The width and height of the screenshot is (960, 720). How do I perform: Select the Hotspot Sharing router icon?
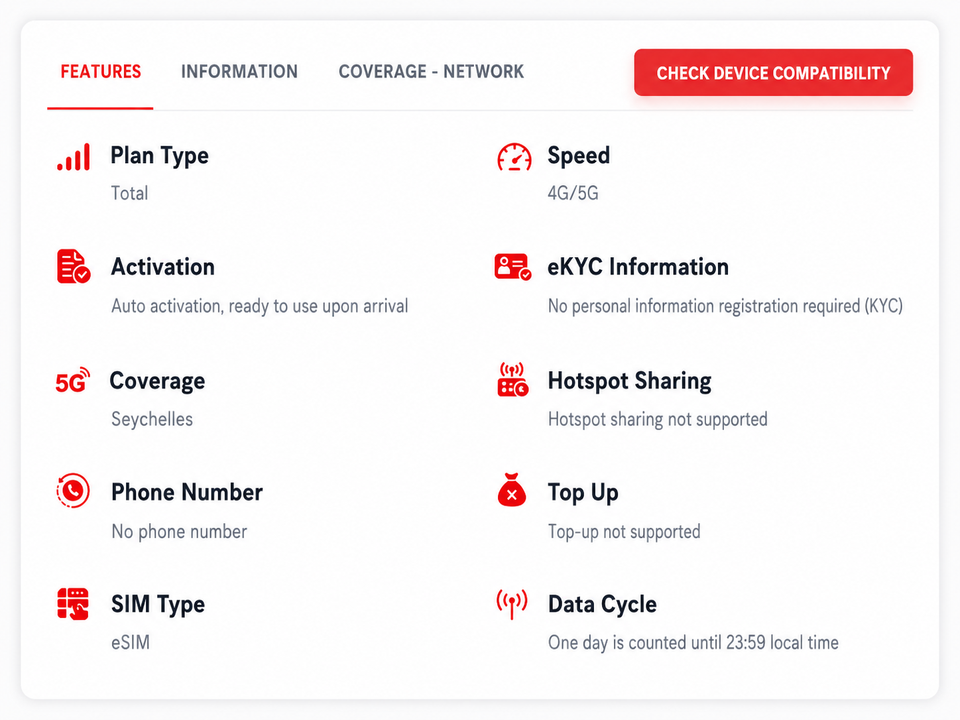click(x=512, y=380)
